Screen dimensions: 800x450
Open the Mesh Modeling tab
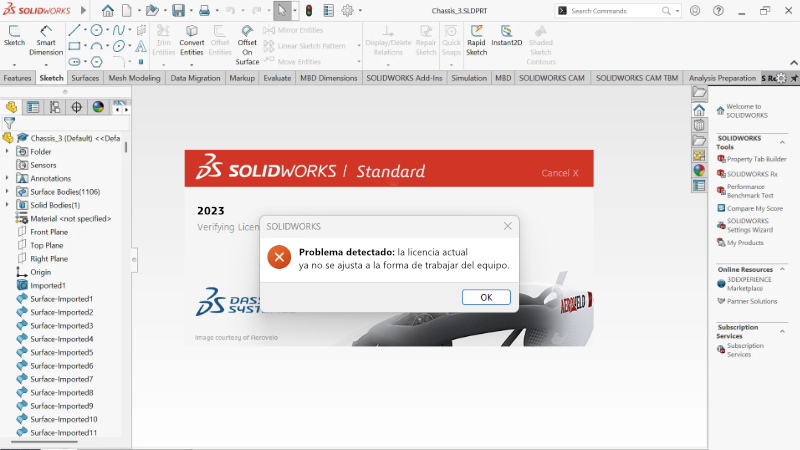(x=134, y=78)
